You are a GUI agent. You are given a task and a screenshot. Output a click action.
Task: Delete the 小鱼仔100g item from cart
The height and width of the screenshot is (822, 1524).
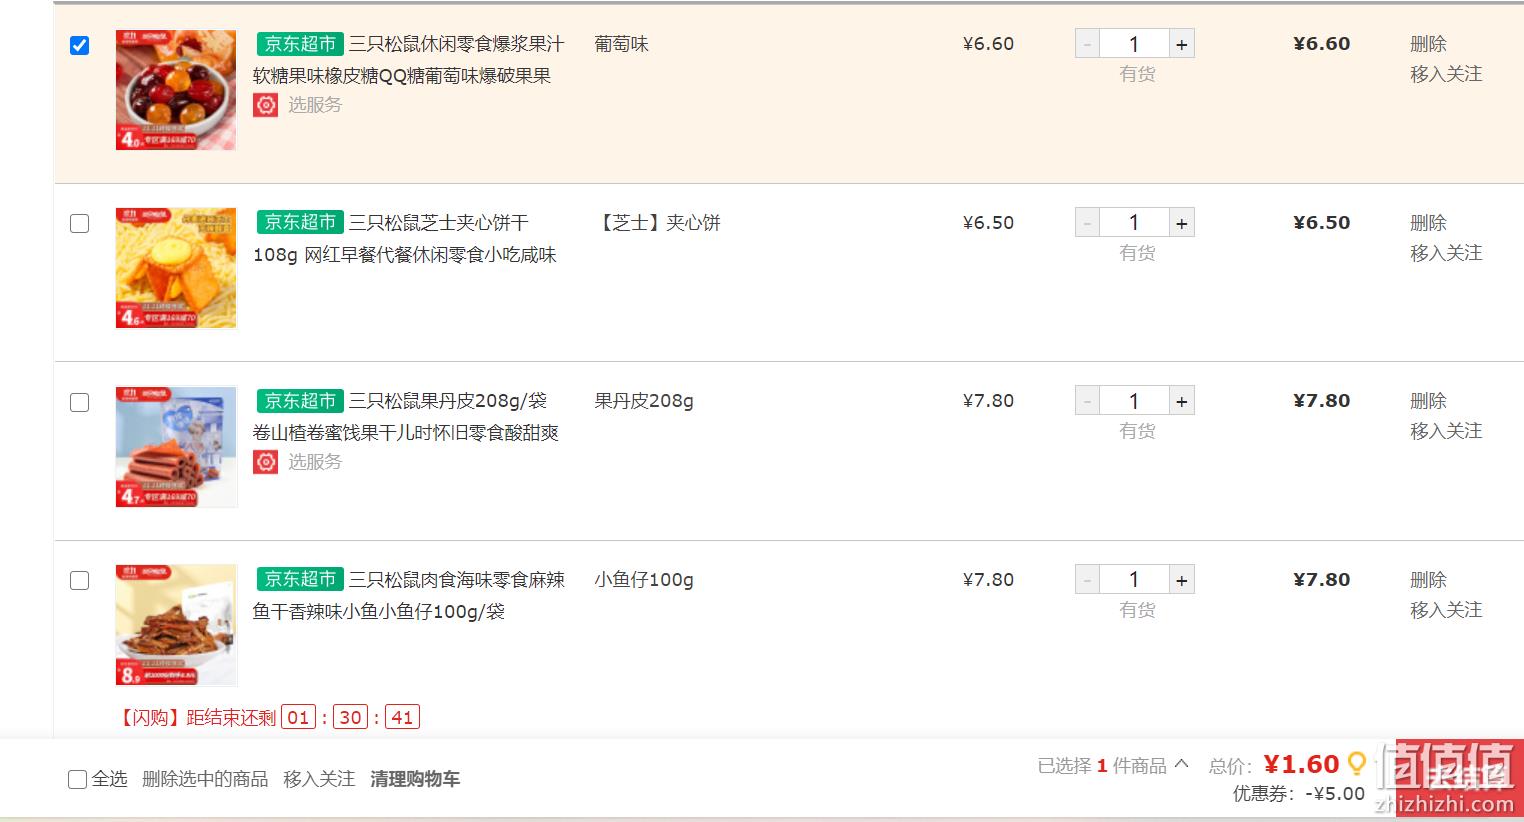click(1428, 580)
